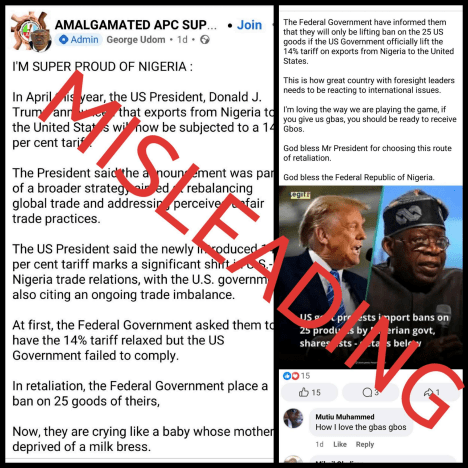View the blue like reaction icon
The height and width of the screenshot is (468, 468).
pos(287,376)
